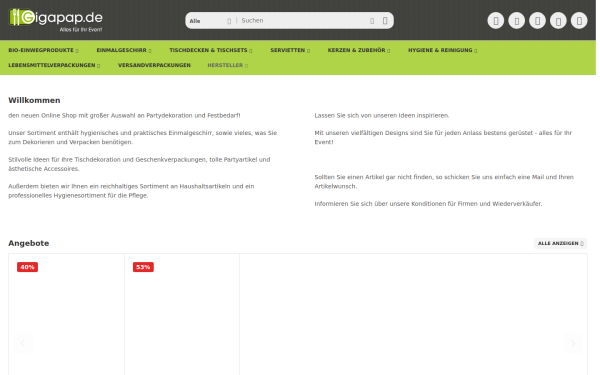This screenshot has height=375, width=600.
Task: Click the Alle Anzeigen button
Action: (x=560, y=243)
